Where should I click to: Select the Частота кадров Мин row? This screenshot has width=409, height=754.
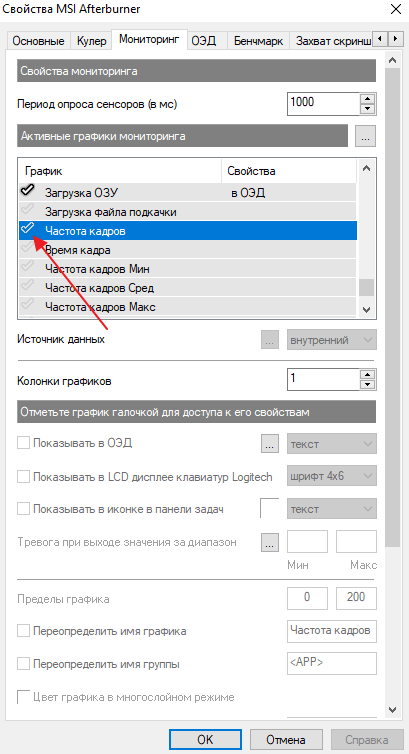point(188,268)
